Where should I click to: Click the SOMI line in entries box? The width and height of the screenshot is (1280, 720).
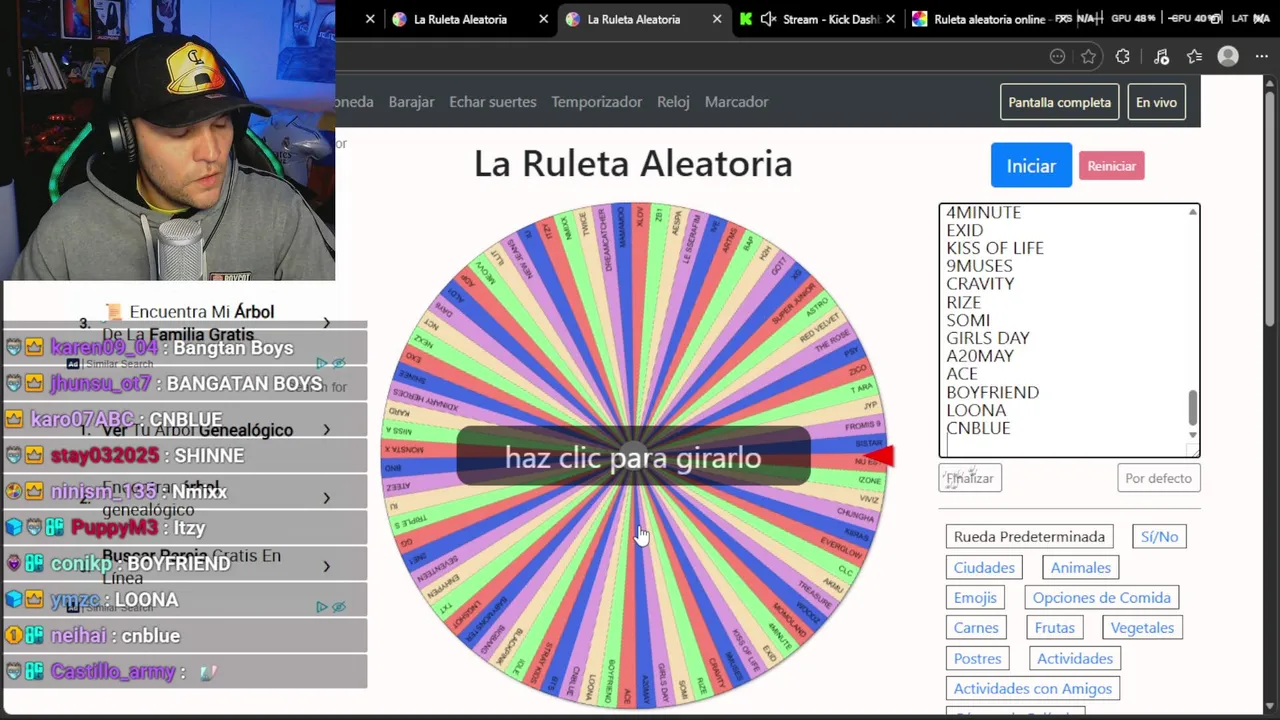pos(968,320)
